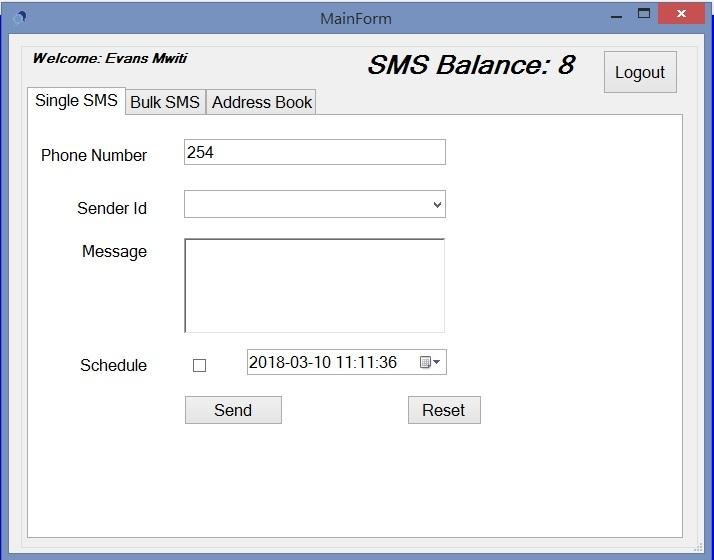Switch to the Single SMS tab

(76, 100)
